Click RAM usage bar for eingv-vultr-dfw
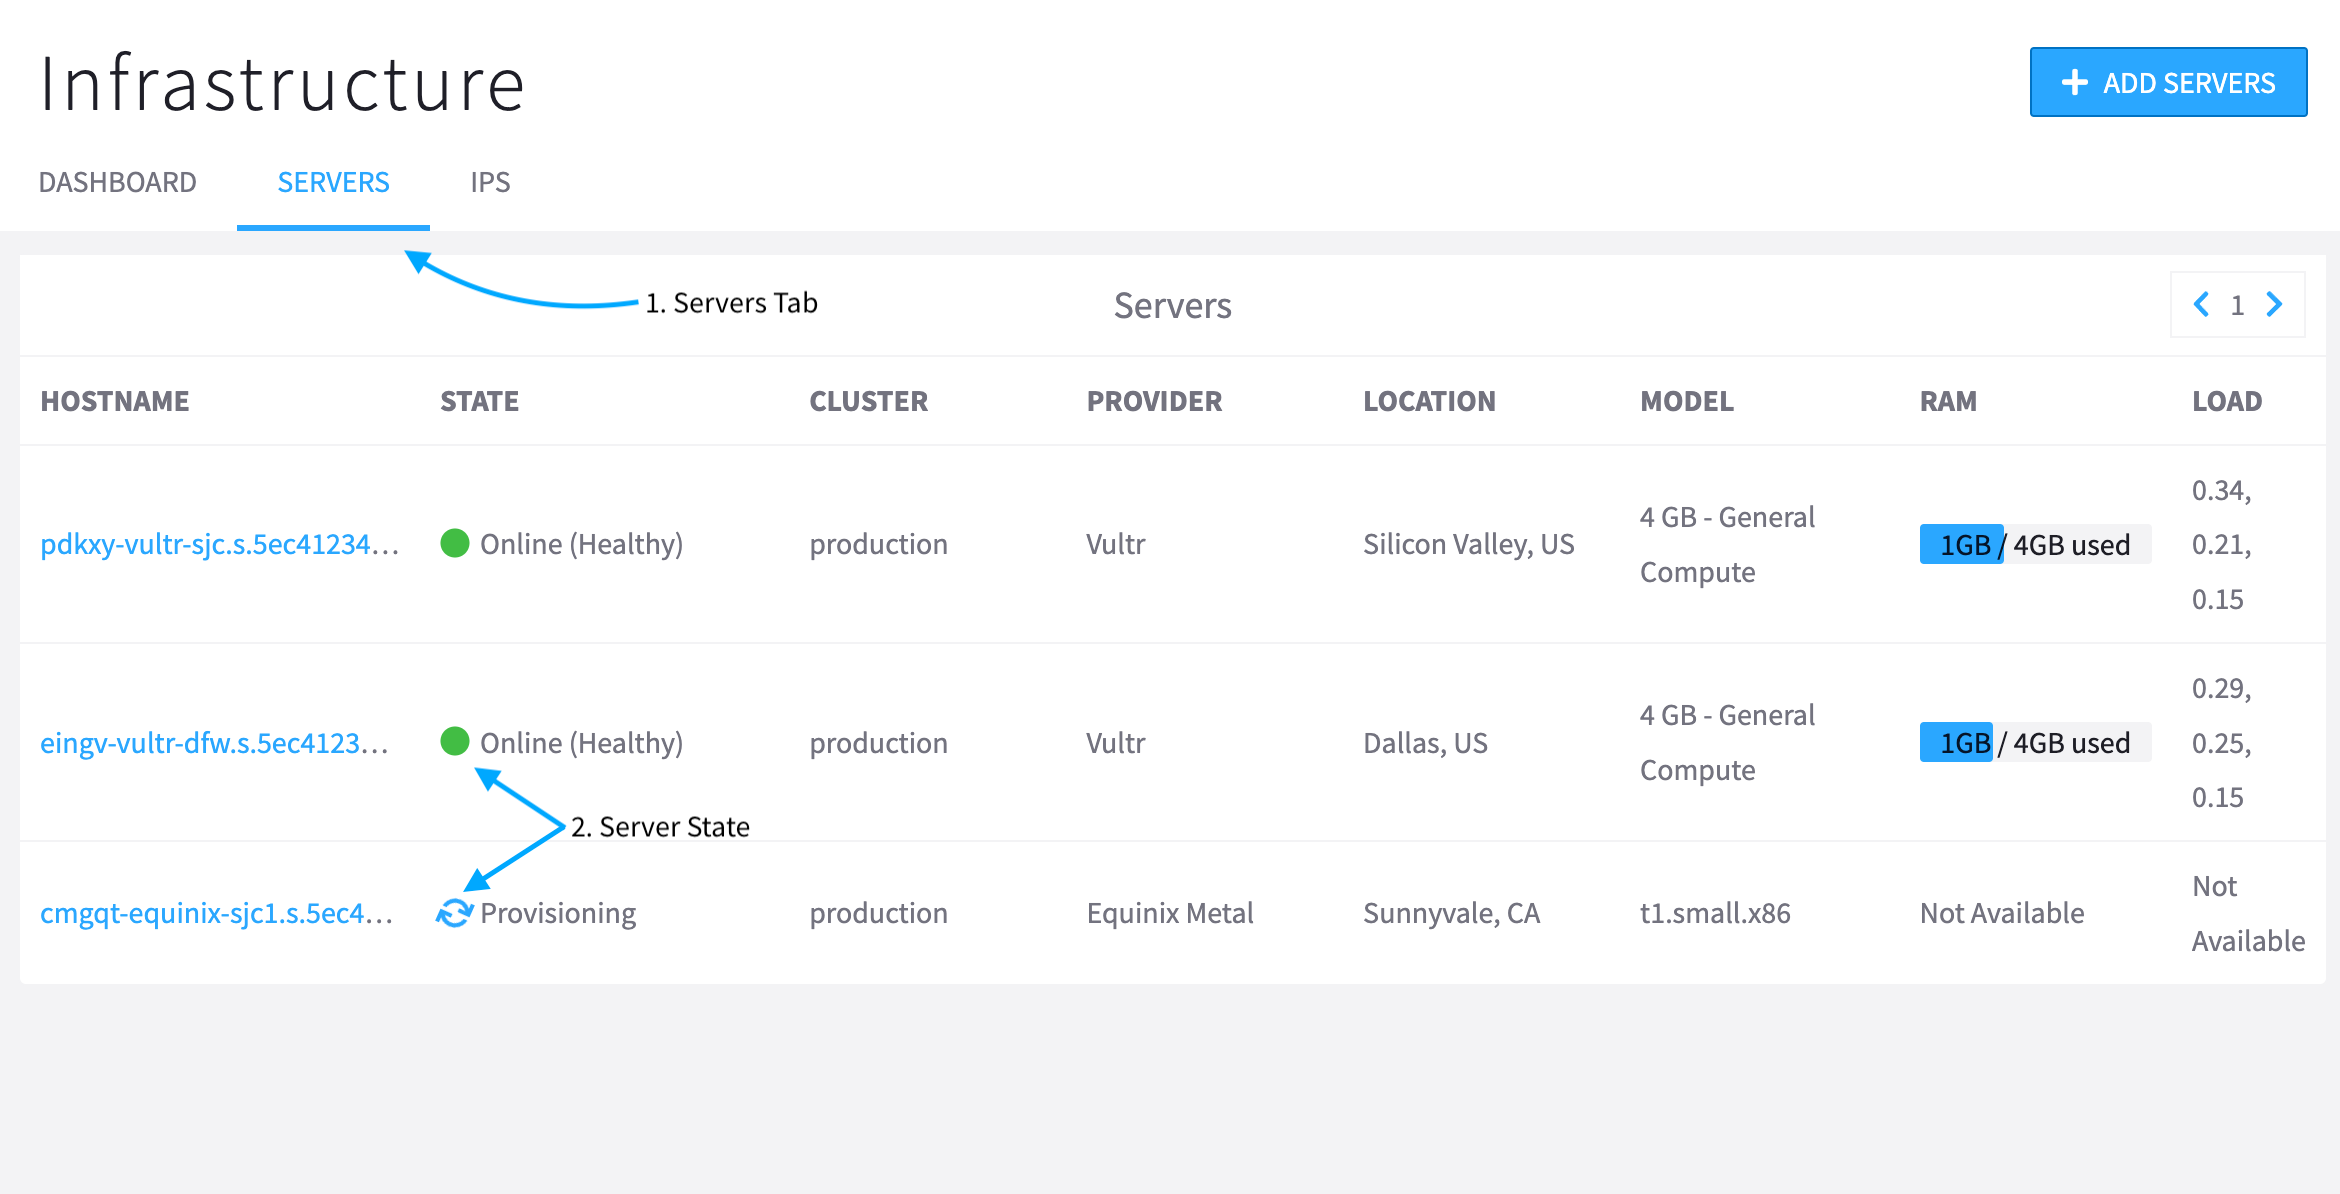Viewport: 2340px width, 1194px height. point(2035,742)
